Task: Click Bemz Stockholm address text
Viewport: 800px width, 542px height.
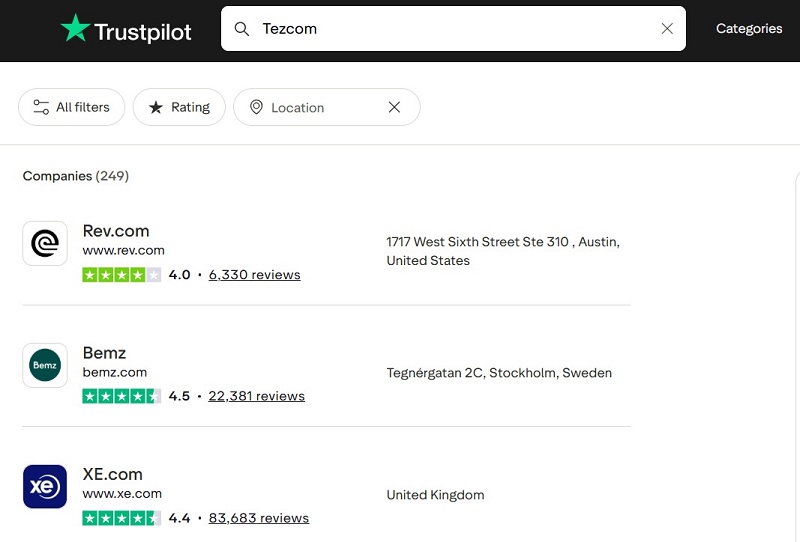Action: pos(499,373)
